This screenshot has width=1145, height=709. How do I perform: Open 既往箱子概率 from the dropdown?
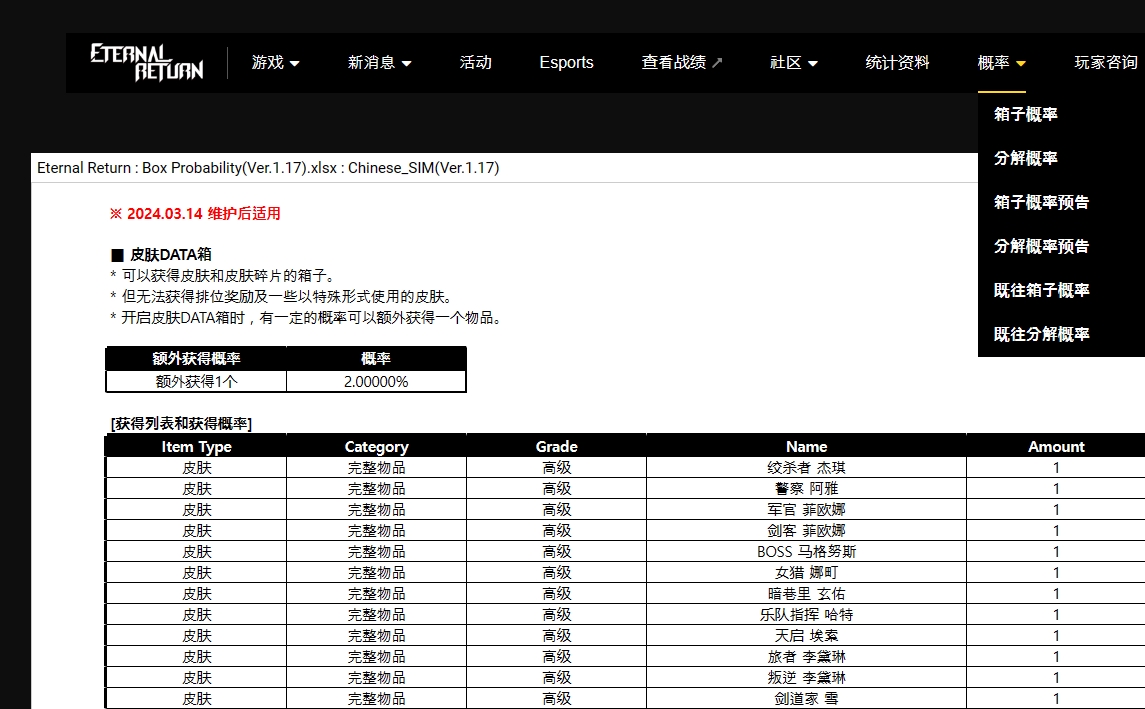tap(1041, 290)
